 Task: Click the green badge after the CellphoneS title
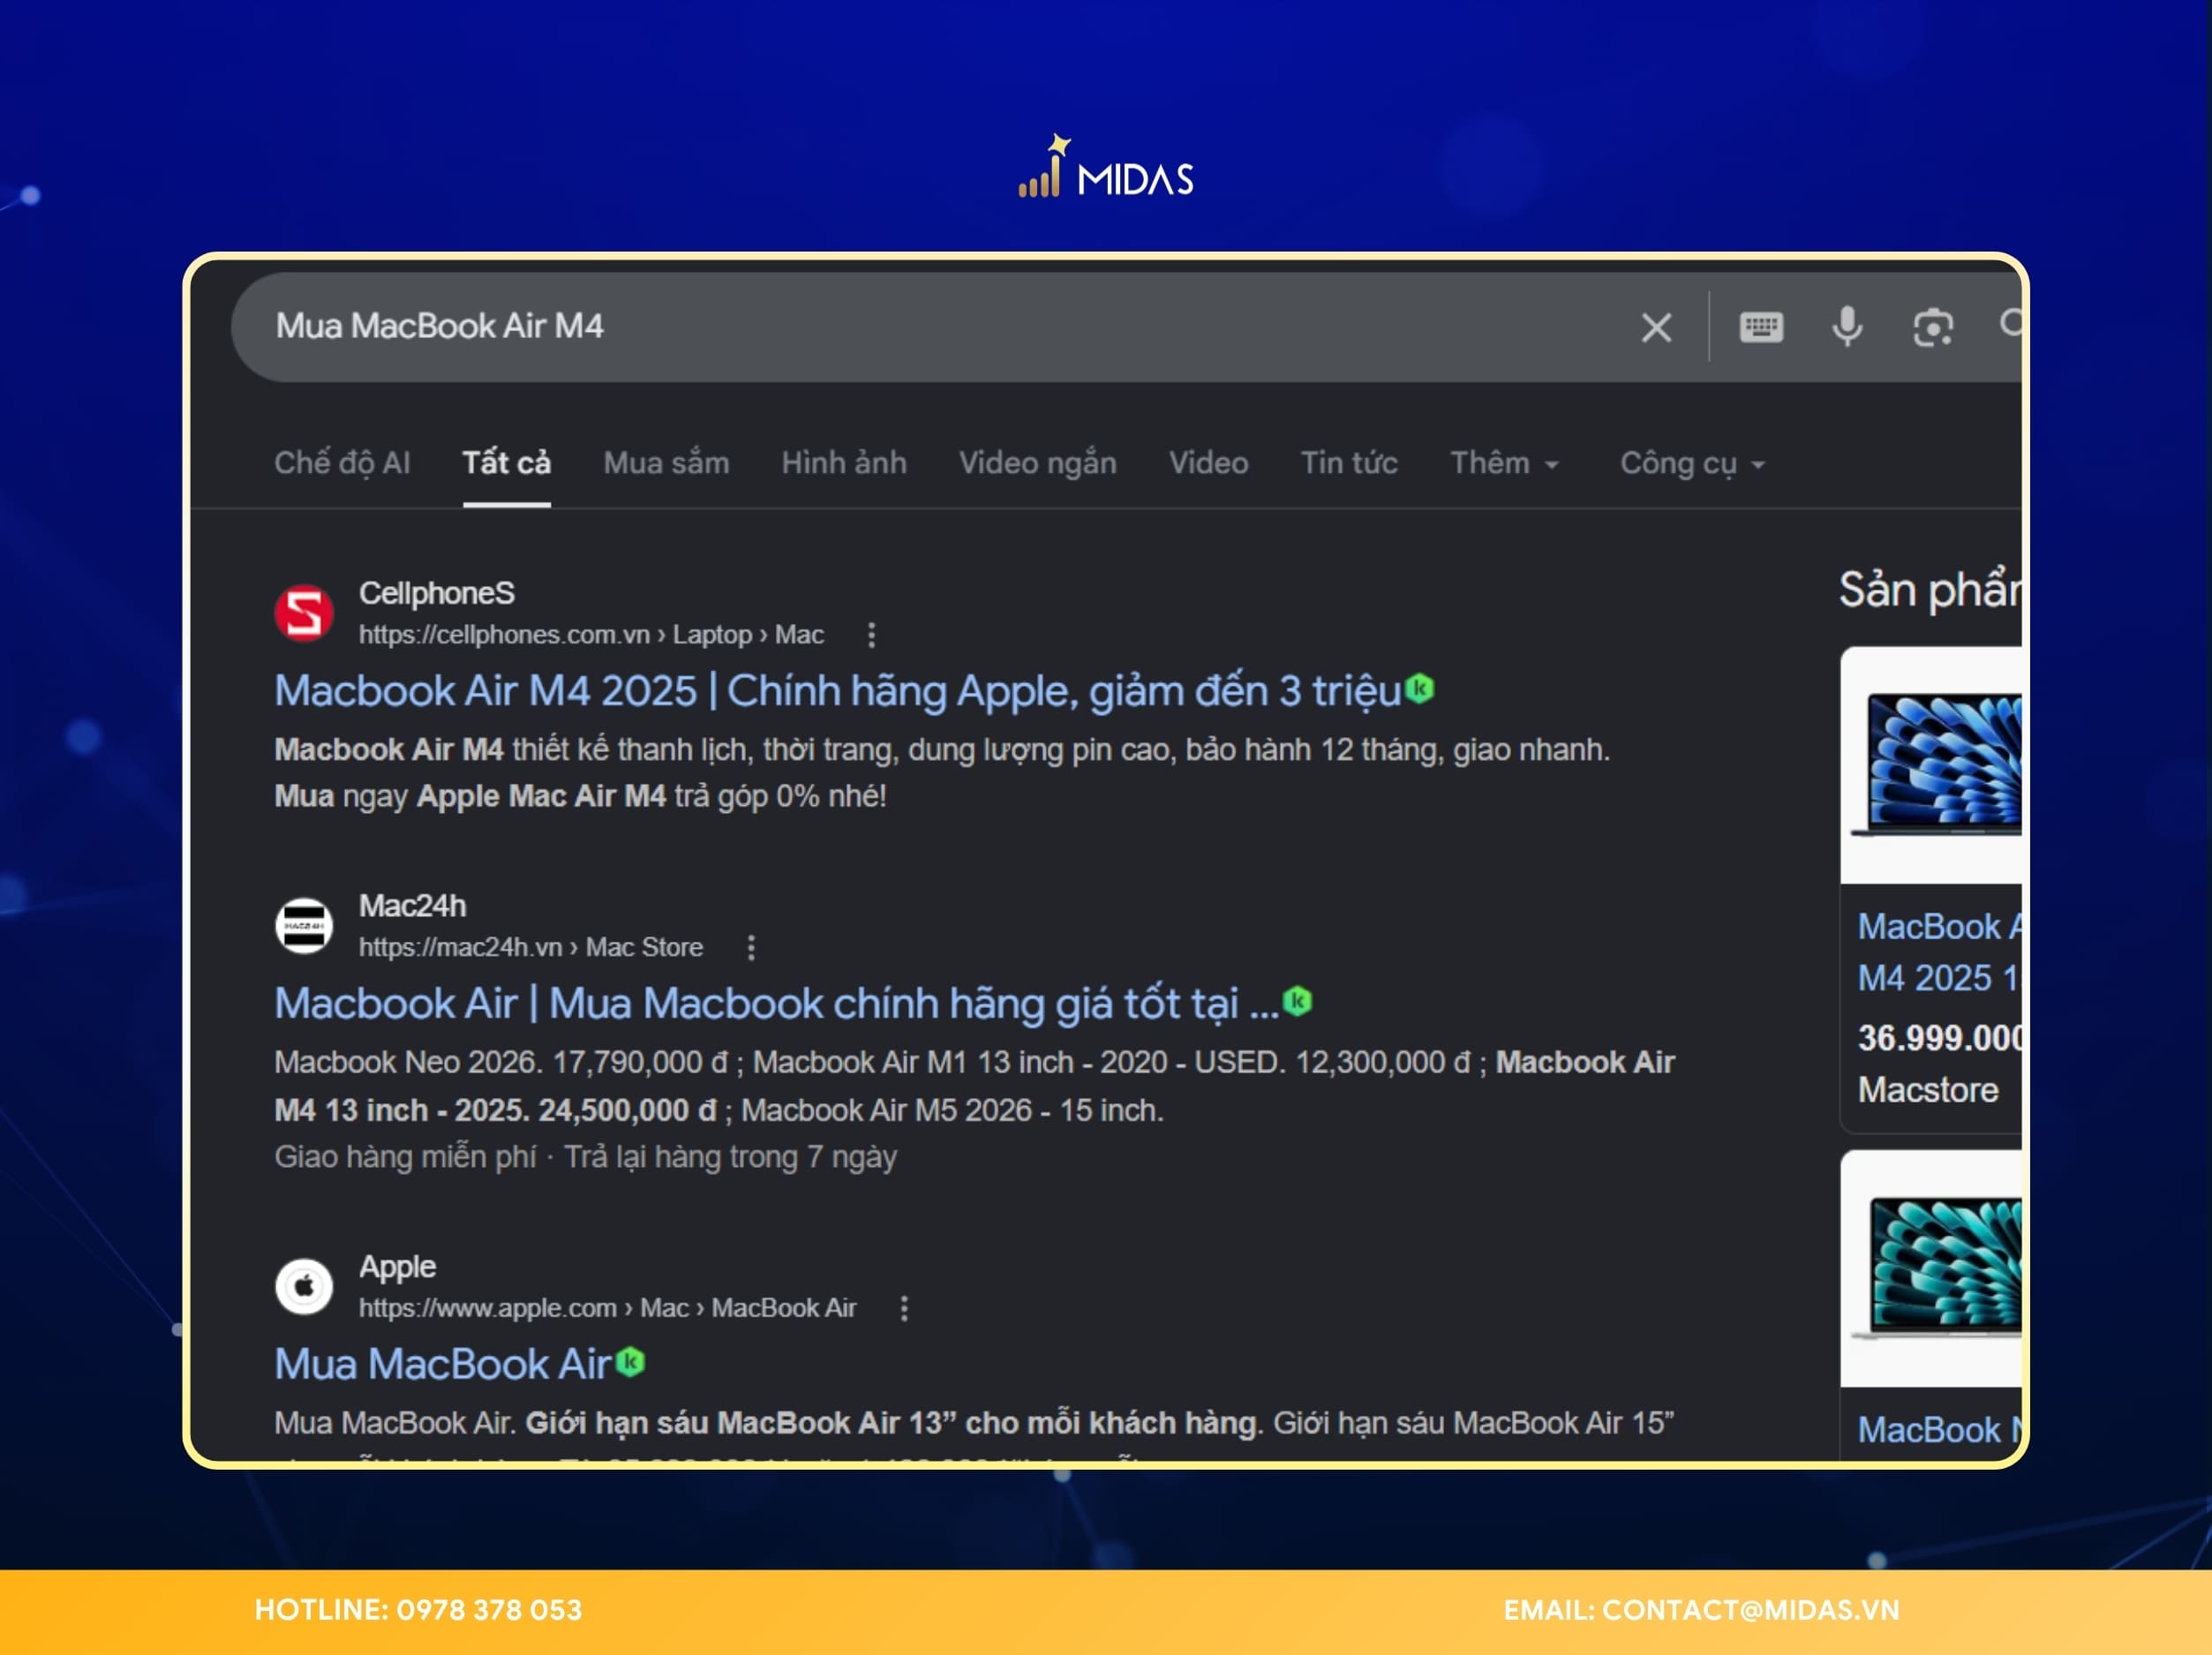pos(1420,688)
